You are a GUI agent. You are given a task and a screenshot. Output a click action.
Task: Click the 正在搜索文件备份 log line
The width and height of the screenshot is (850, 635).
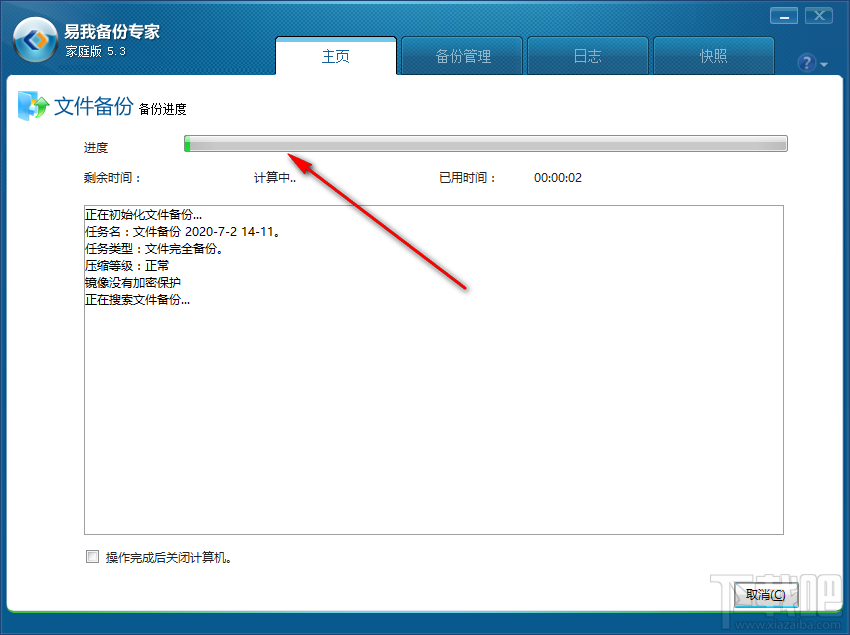(138, 299)
